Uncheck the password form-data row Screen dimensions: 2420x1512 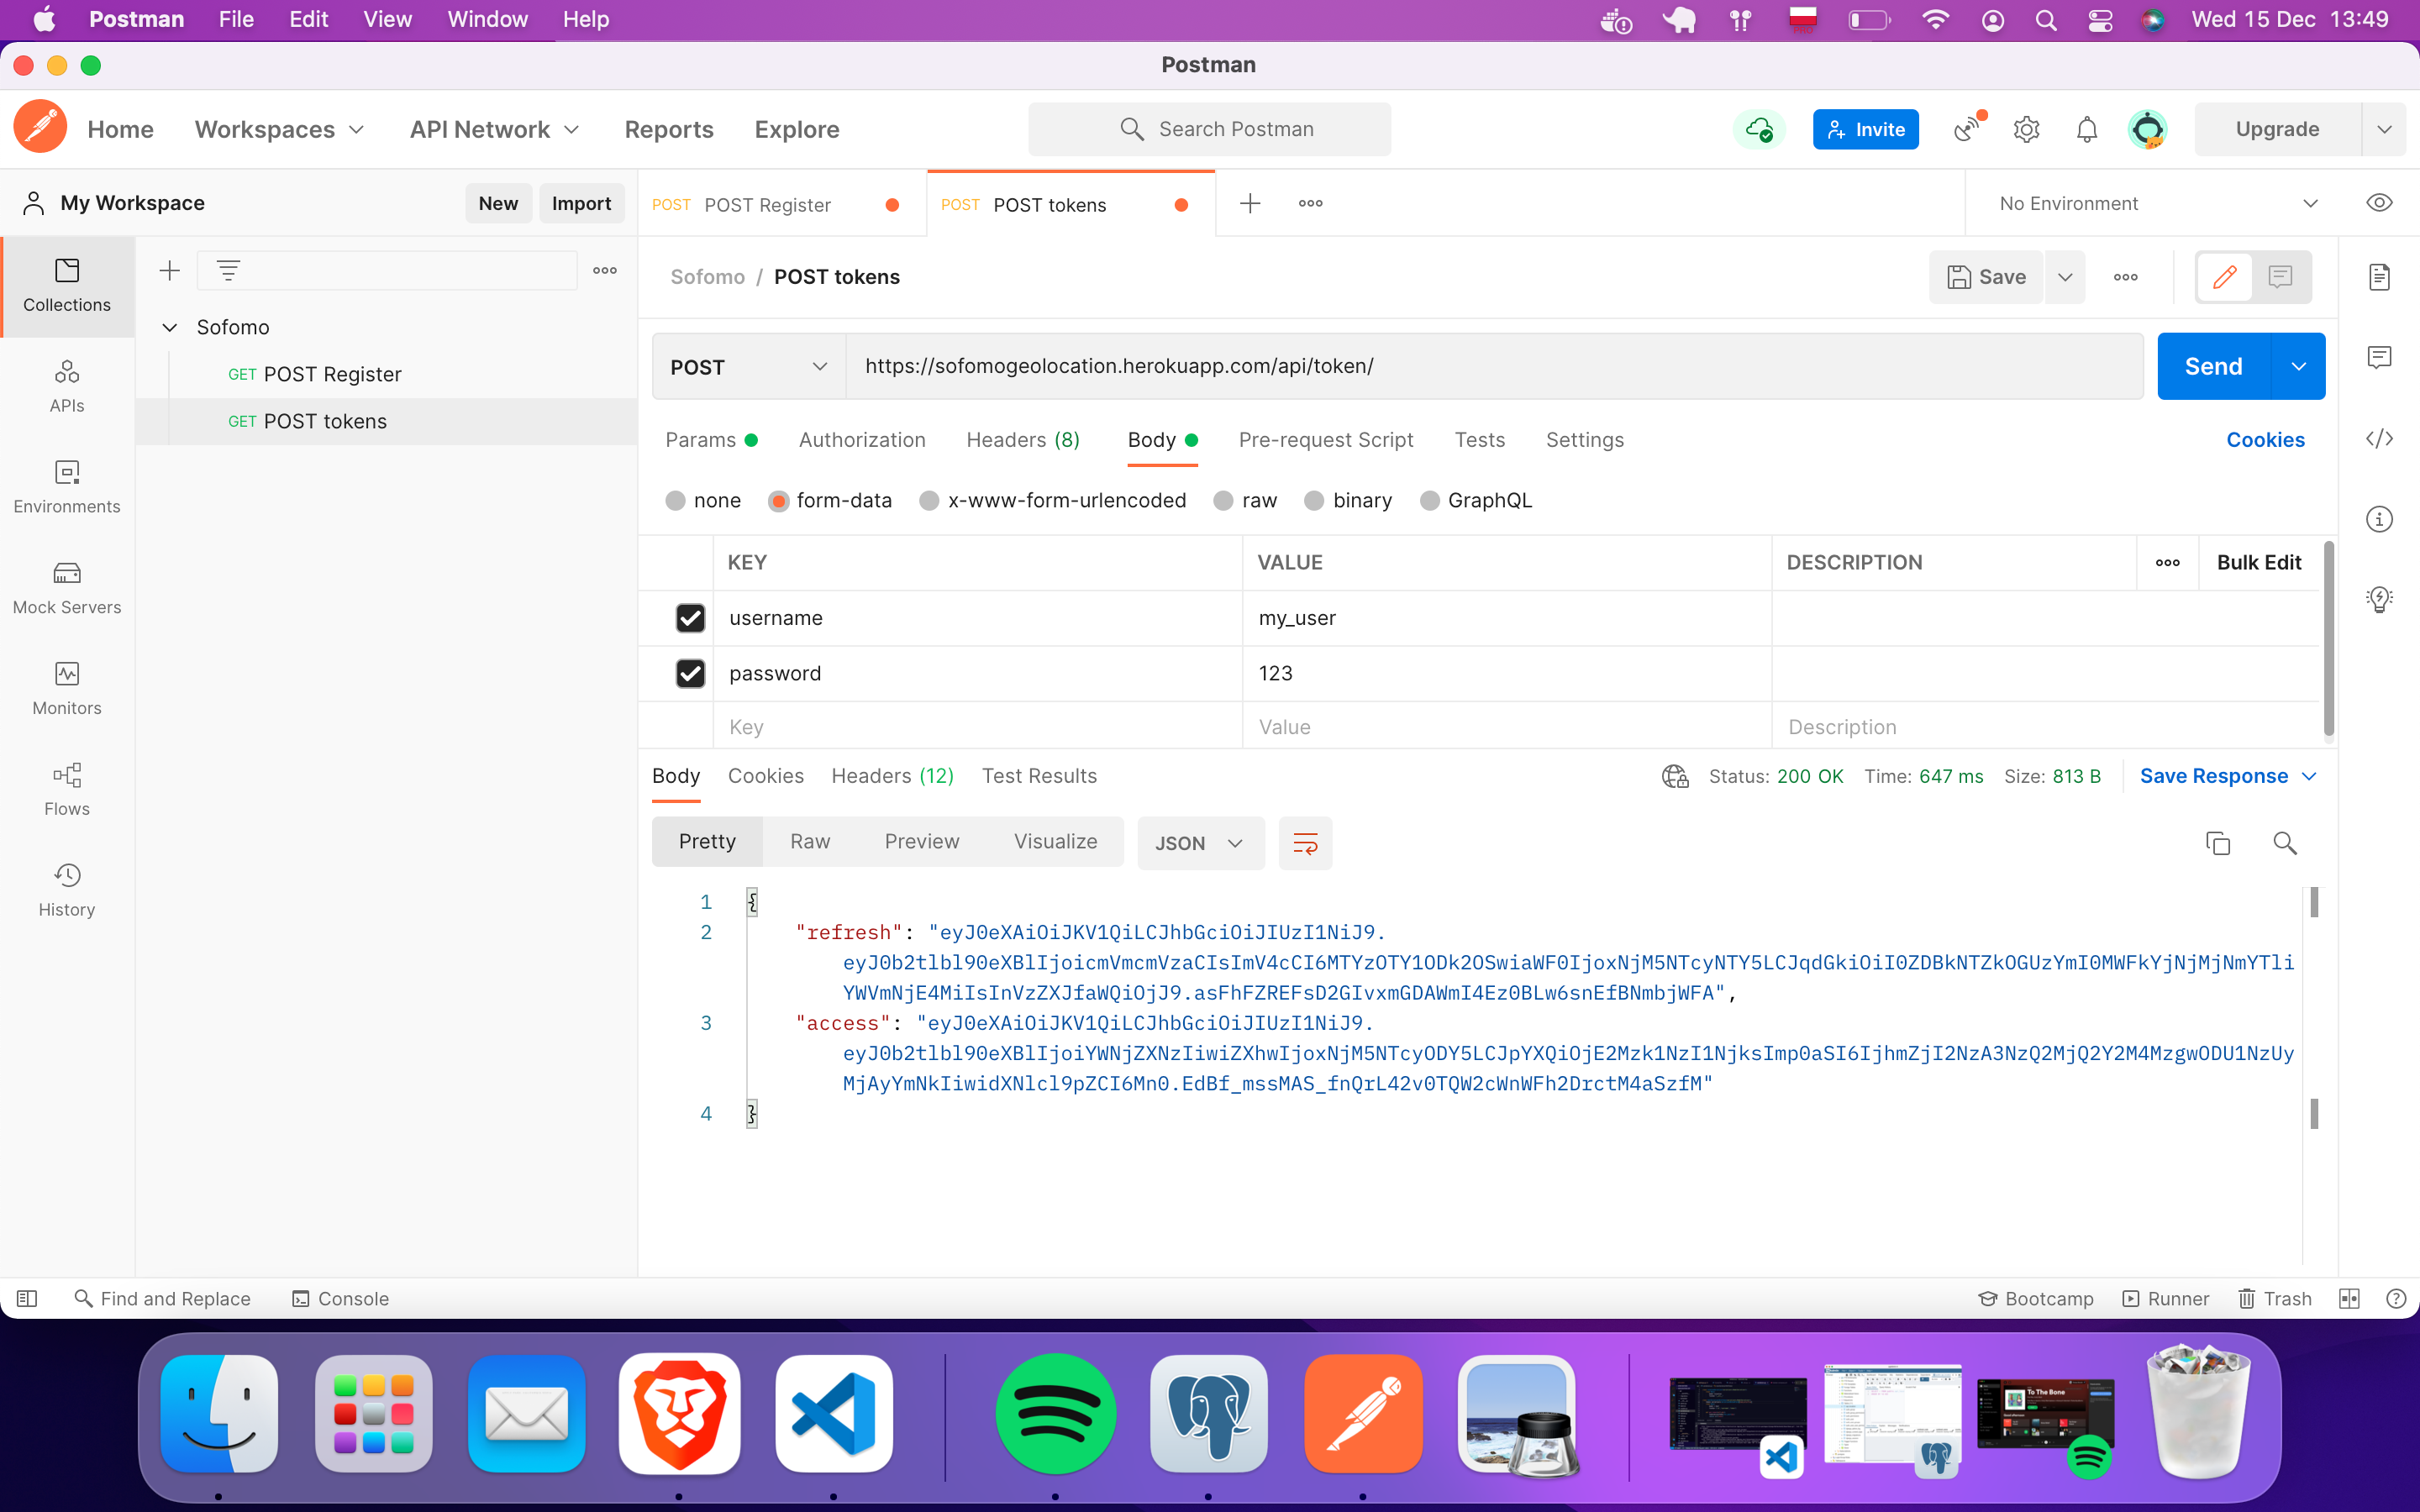[x=690, y=673]
